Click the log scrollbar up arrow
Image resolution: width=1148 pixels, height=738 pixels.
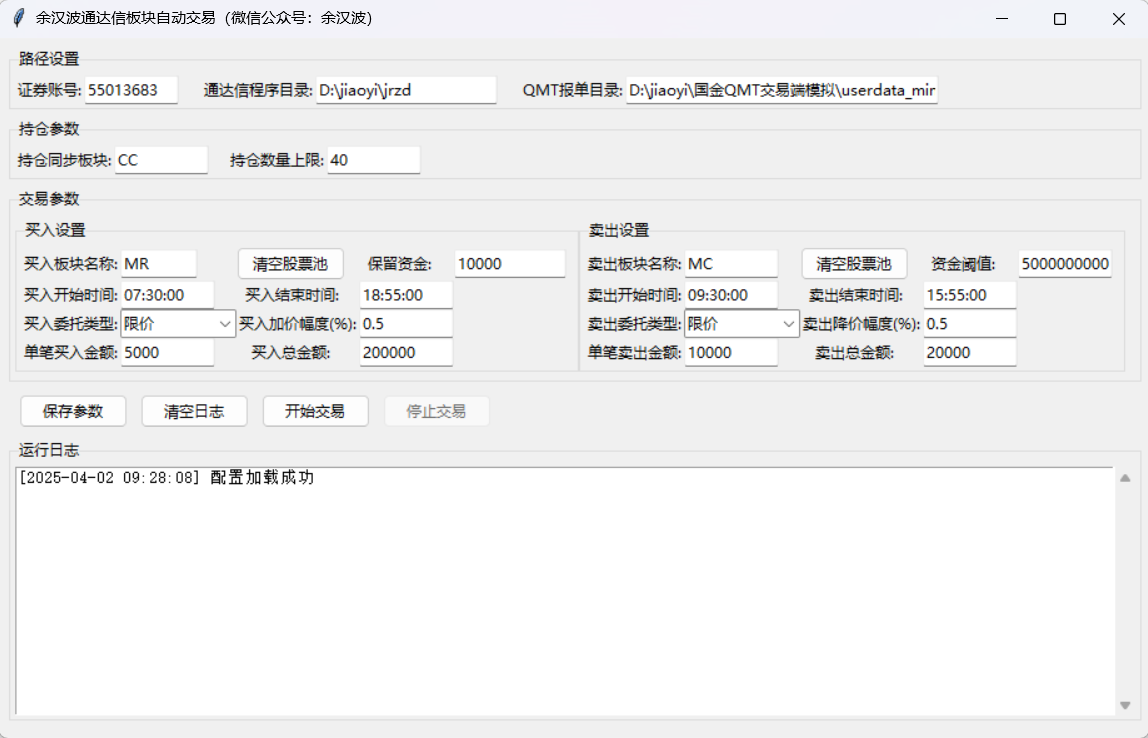click(1125, 478)
